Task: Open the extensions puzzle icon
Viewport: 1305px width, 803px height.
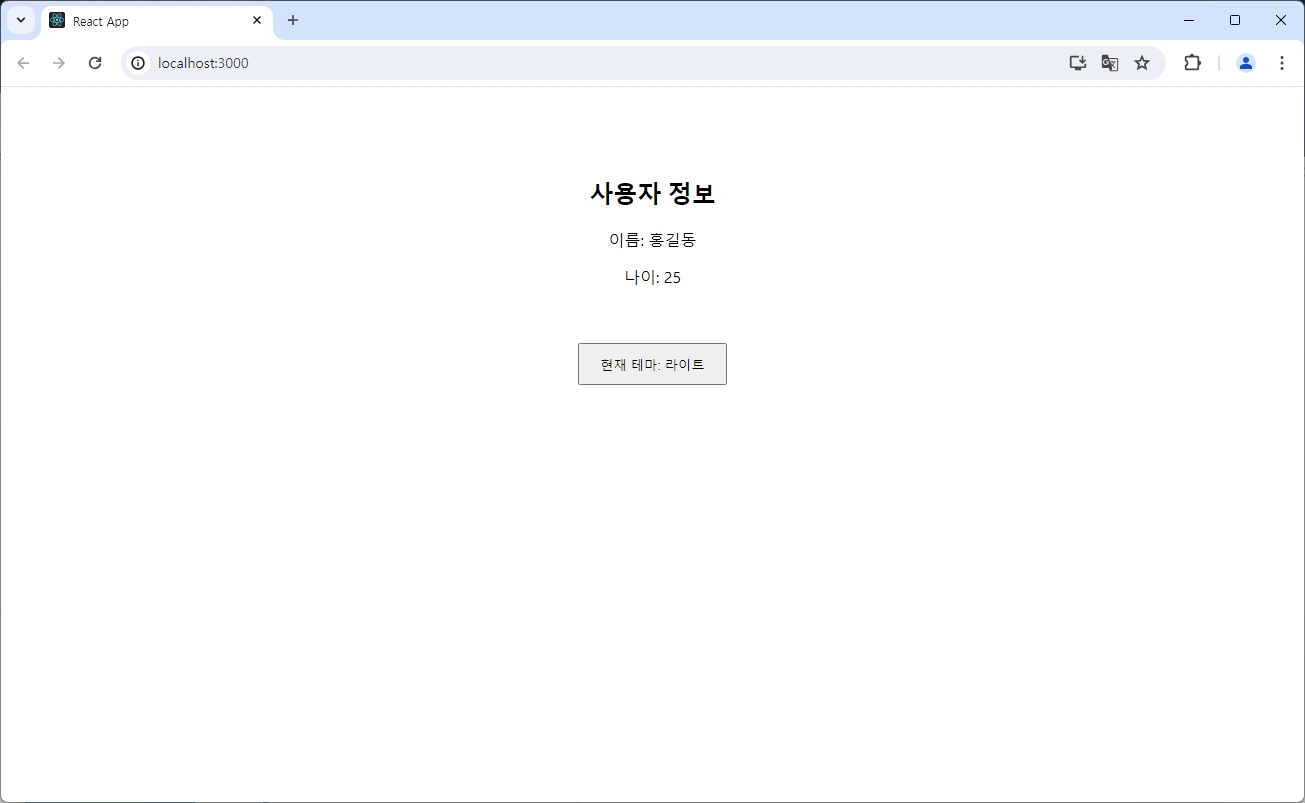Action: (1192, 63)
